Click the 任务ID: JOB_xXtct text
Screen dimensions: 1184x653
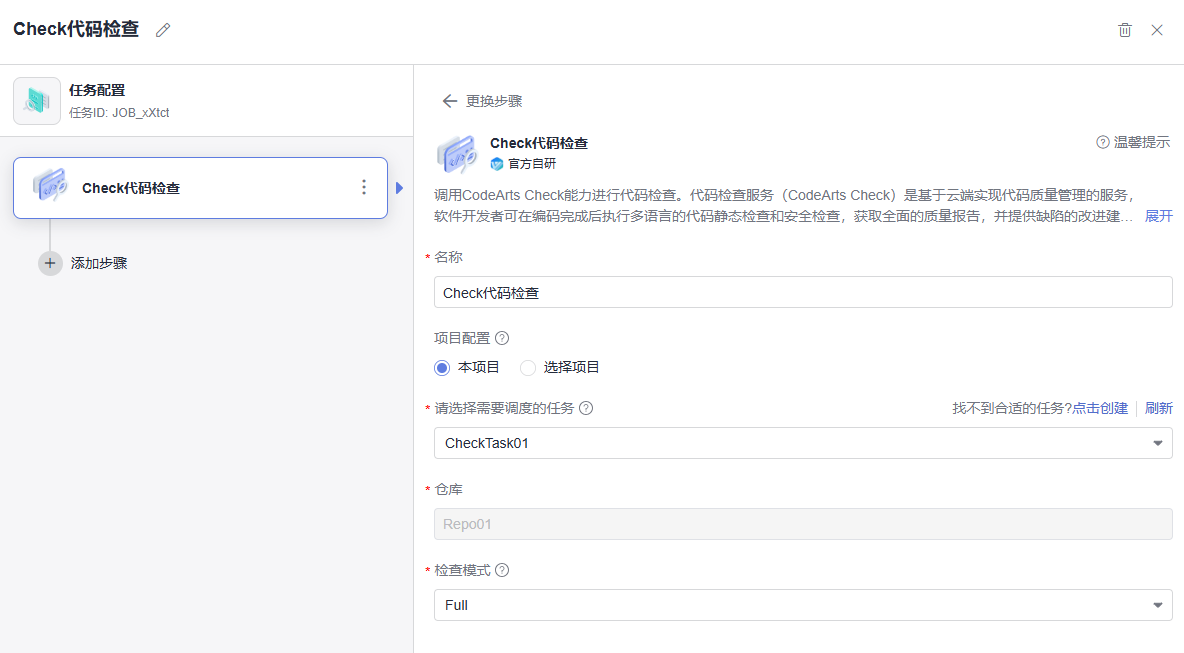pos(119,113)
